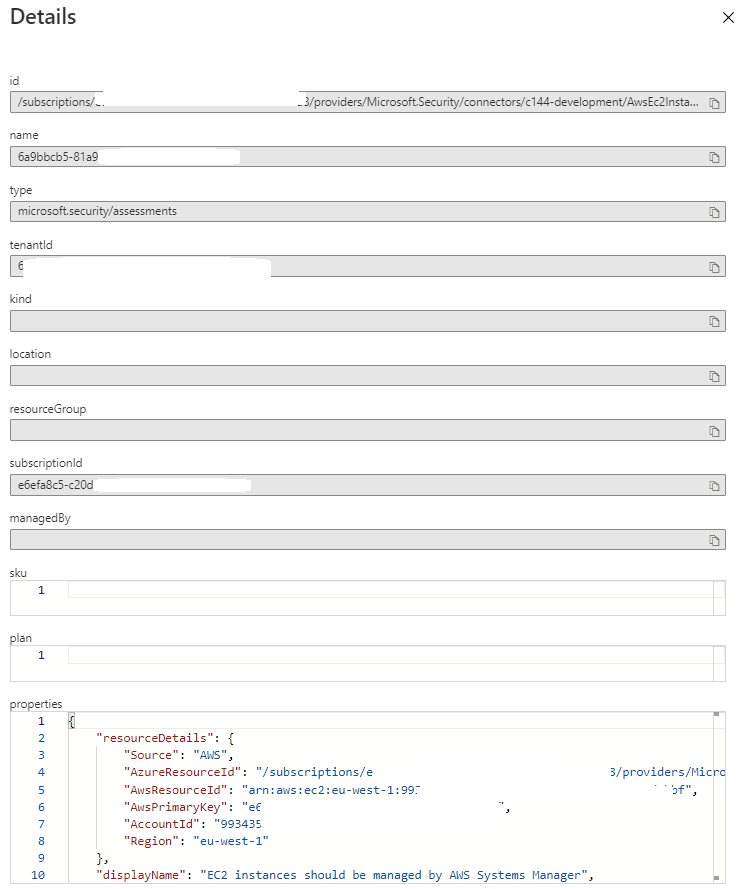Copy the name field value

(x=714, y=158)
